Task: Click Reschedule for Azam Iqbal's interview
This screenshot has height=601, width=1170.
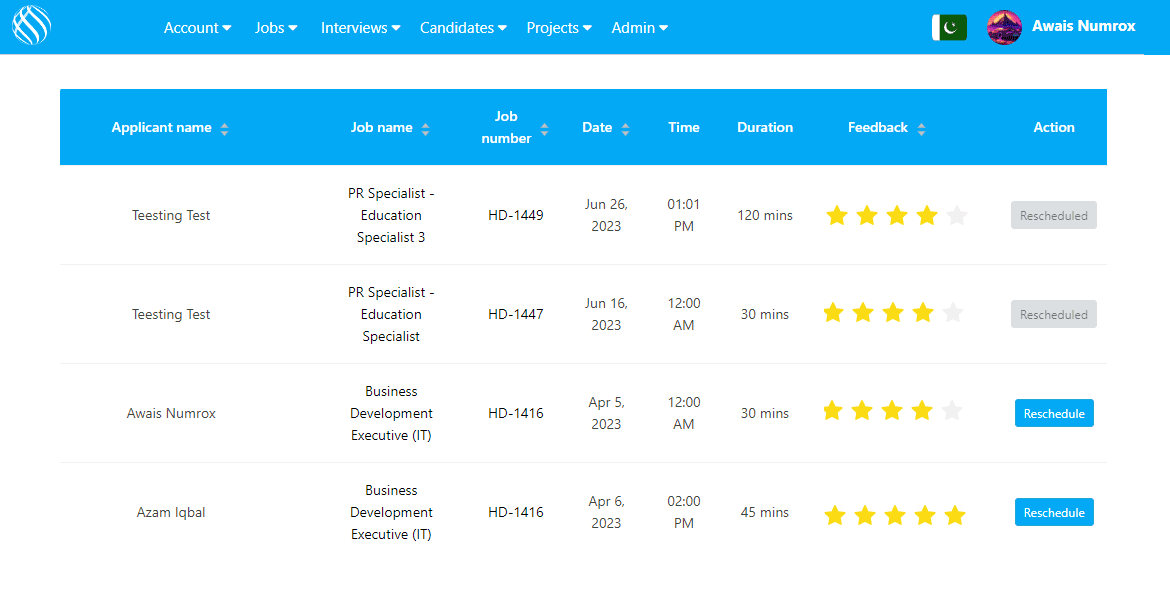Action: [1054, 511]
